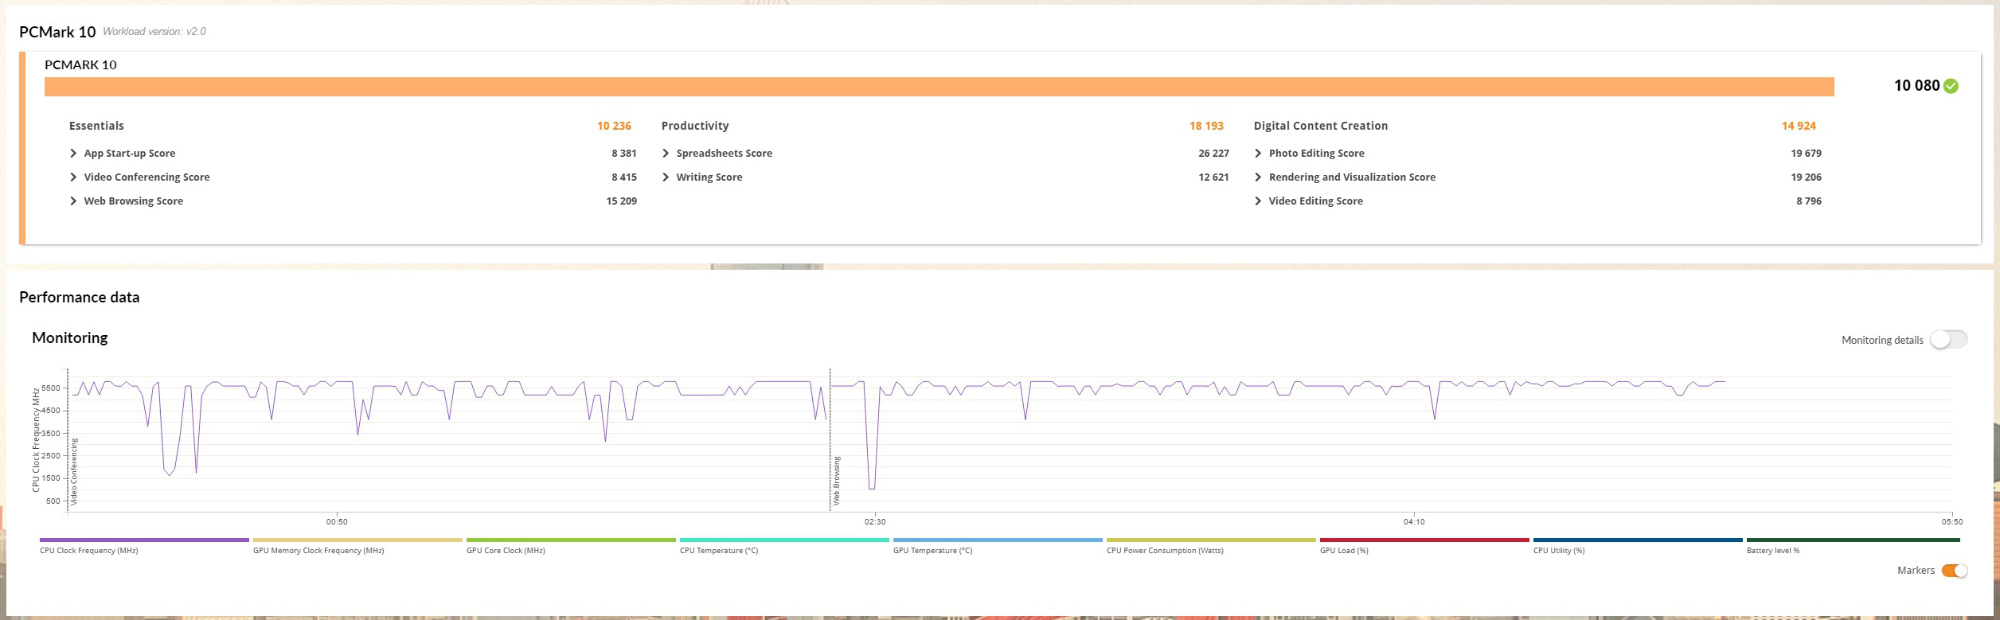Click the 04:10 time label on chart axis
2000x620 pixels.
[1414, 522]
